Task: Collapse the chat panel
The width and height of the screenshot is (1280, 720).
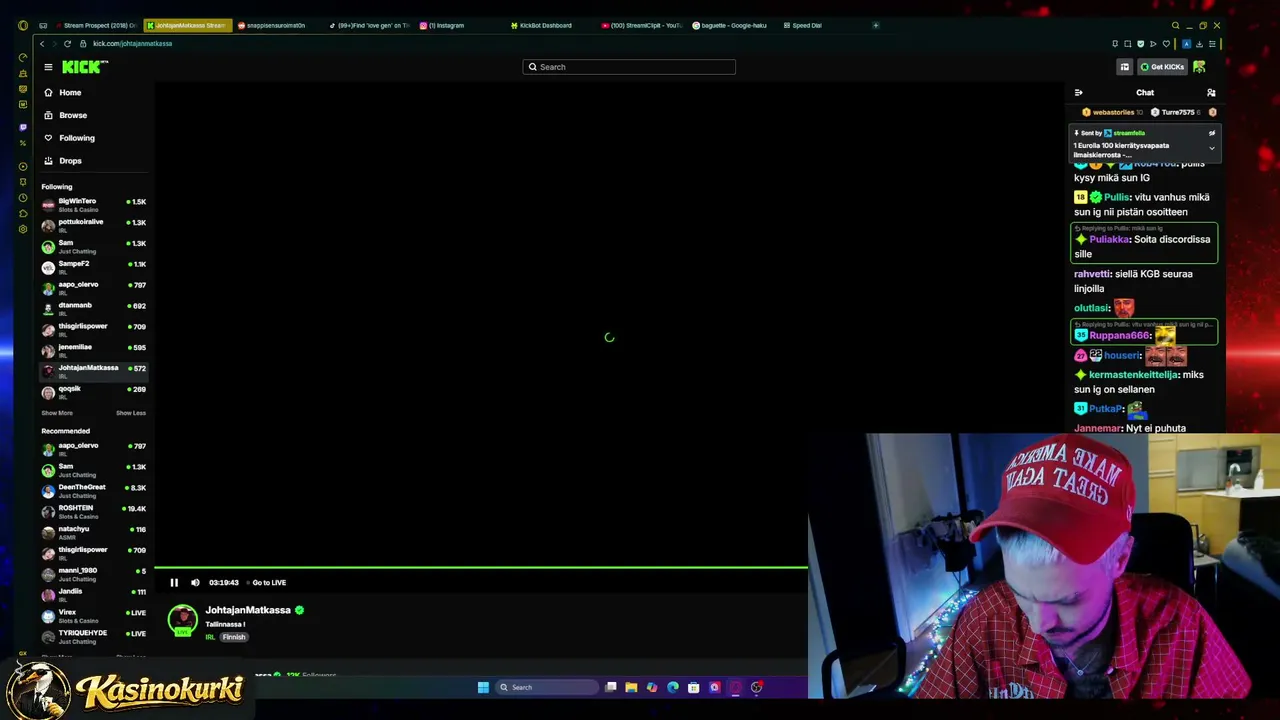Action: (x=1078, y=93)
